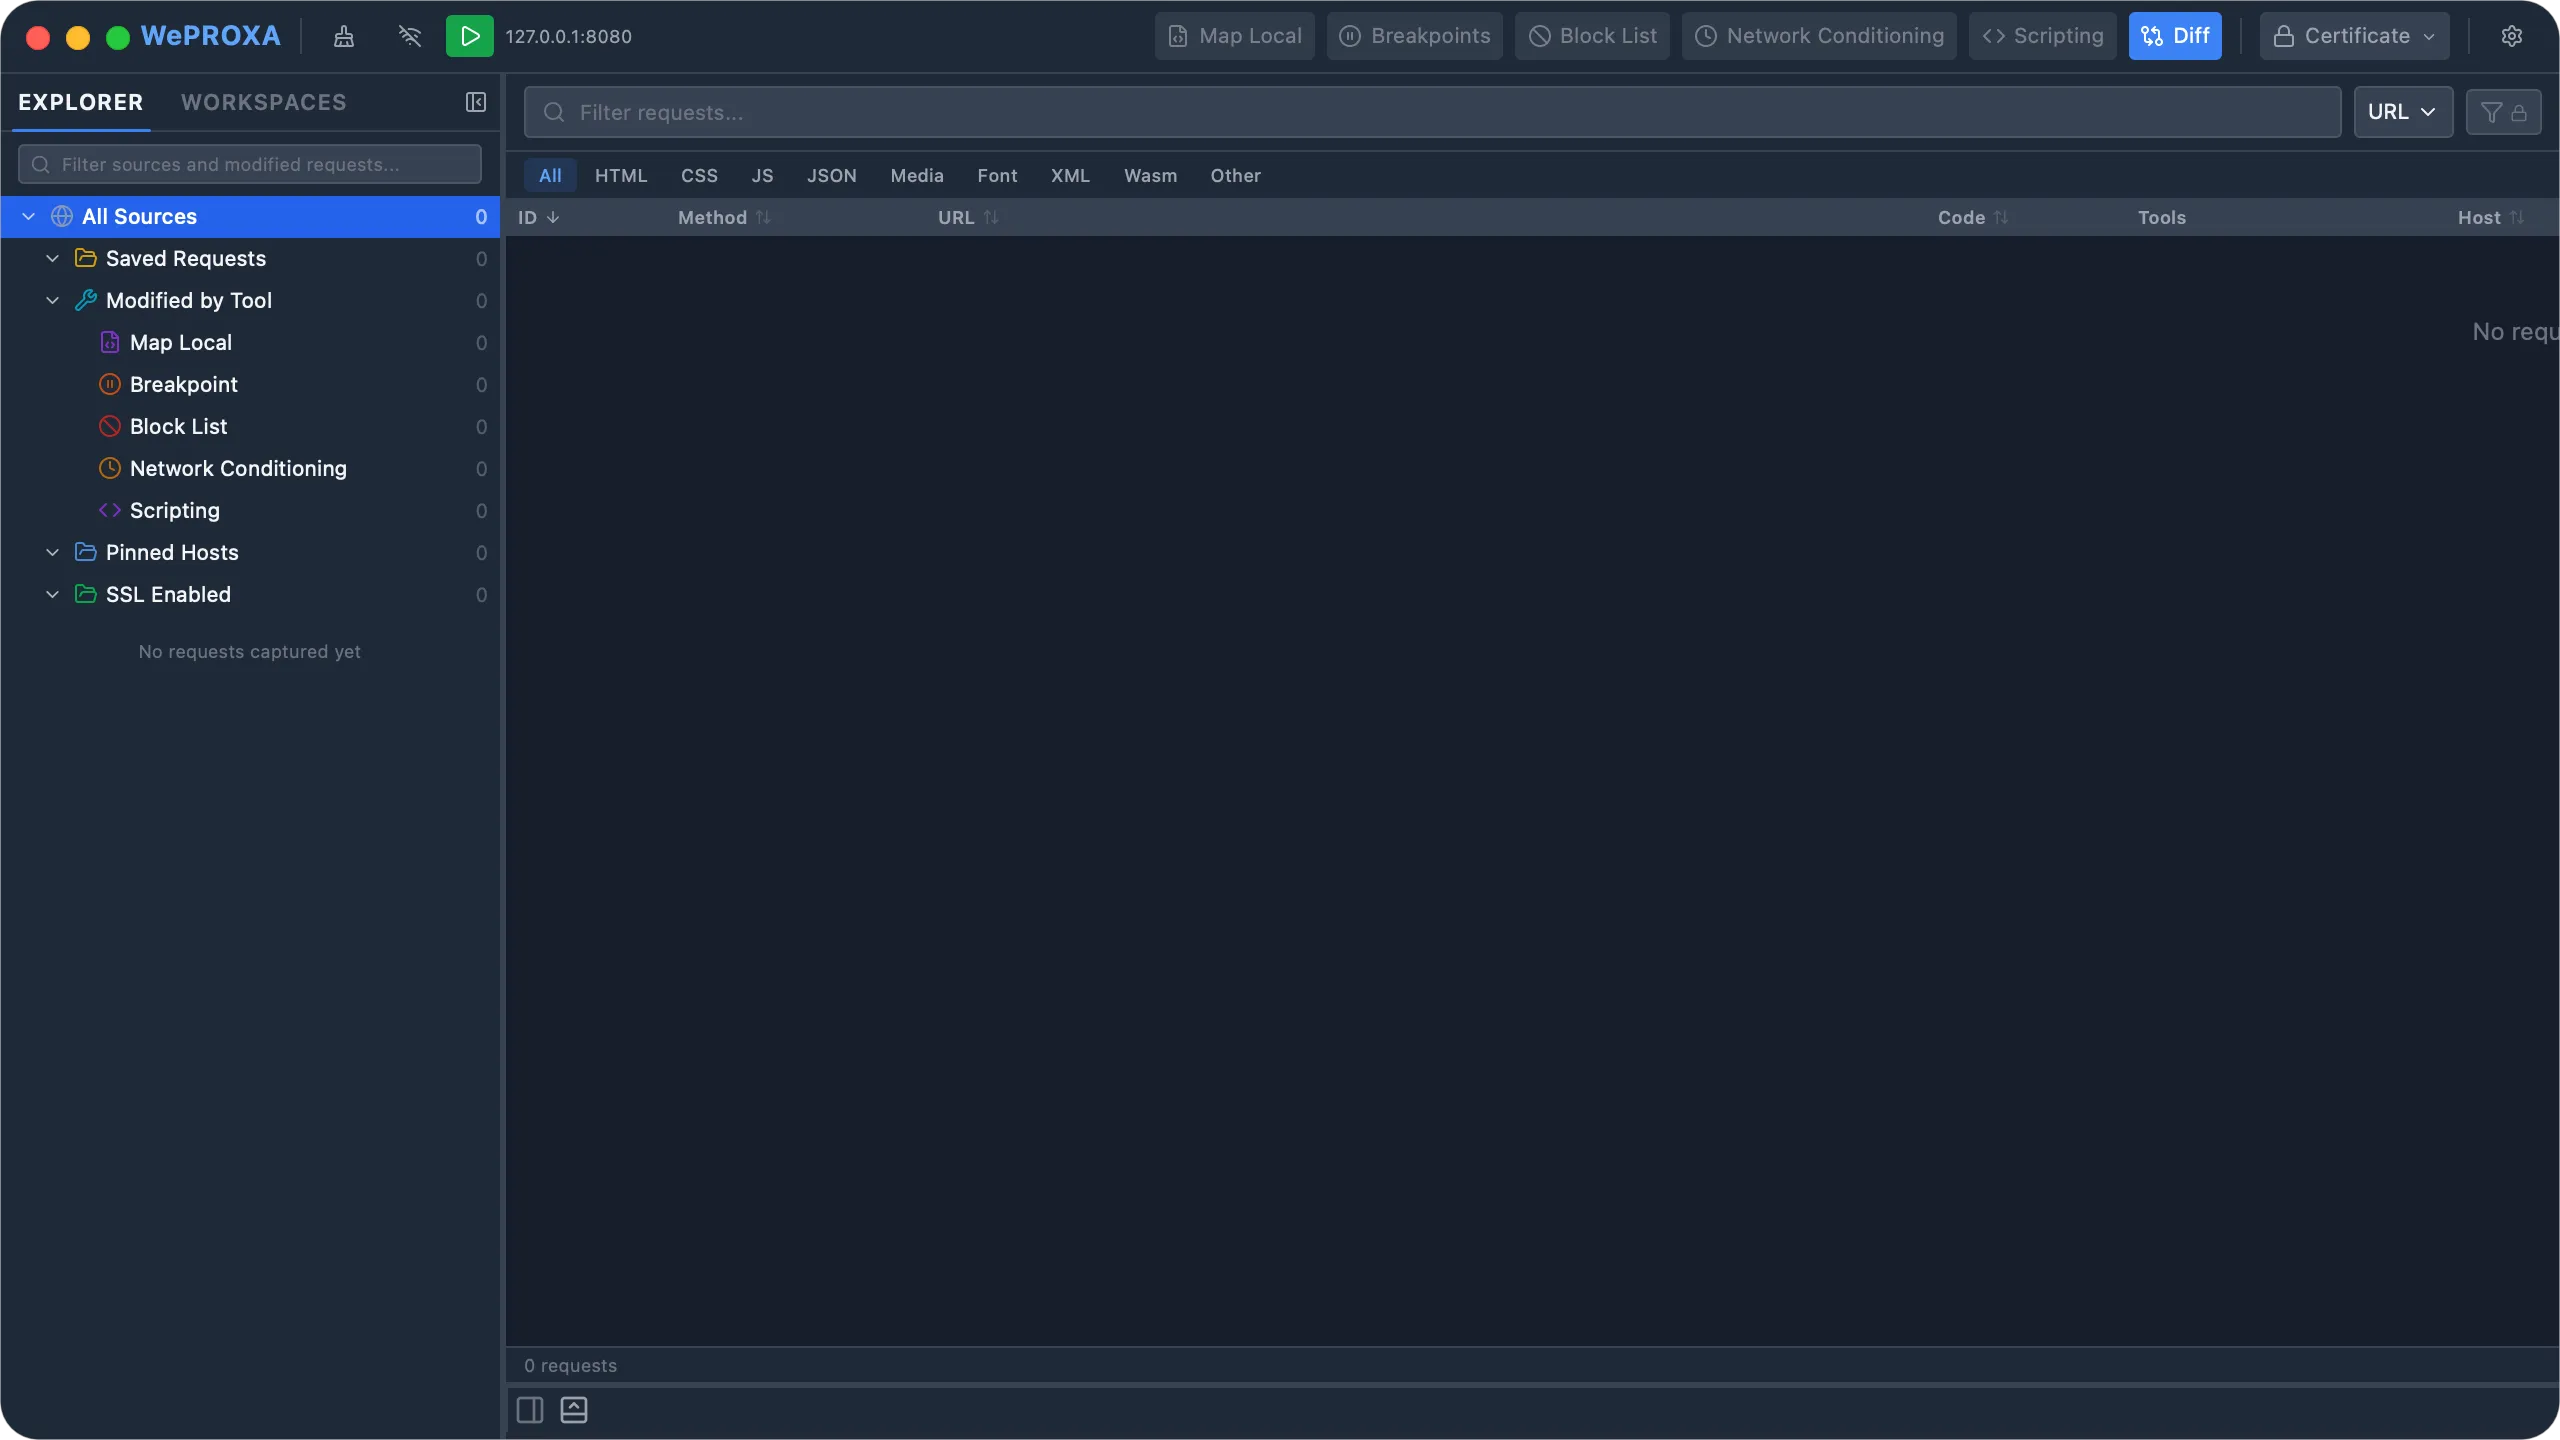Sort by the Host column header

(x=2491, y=217)
